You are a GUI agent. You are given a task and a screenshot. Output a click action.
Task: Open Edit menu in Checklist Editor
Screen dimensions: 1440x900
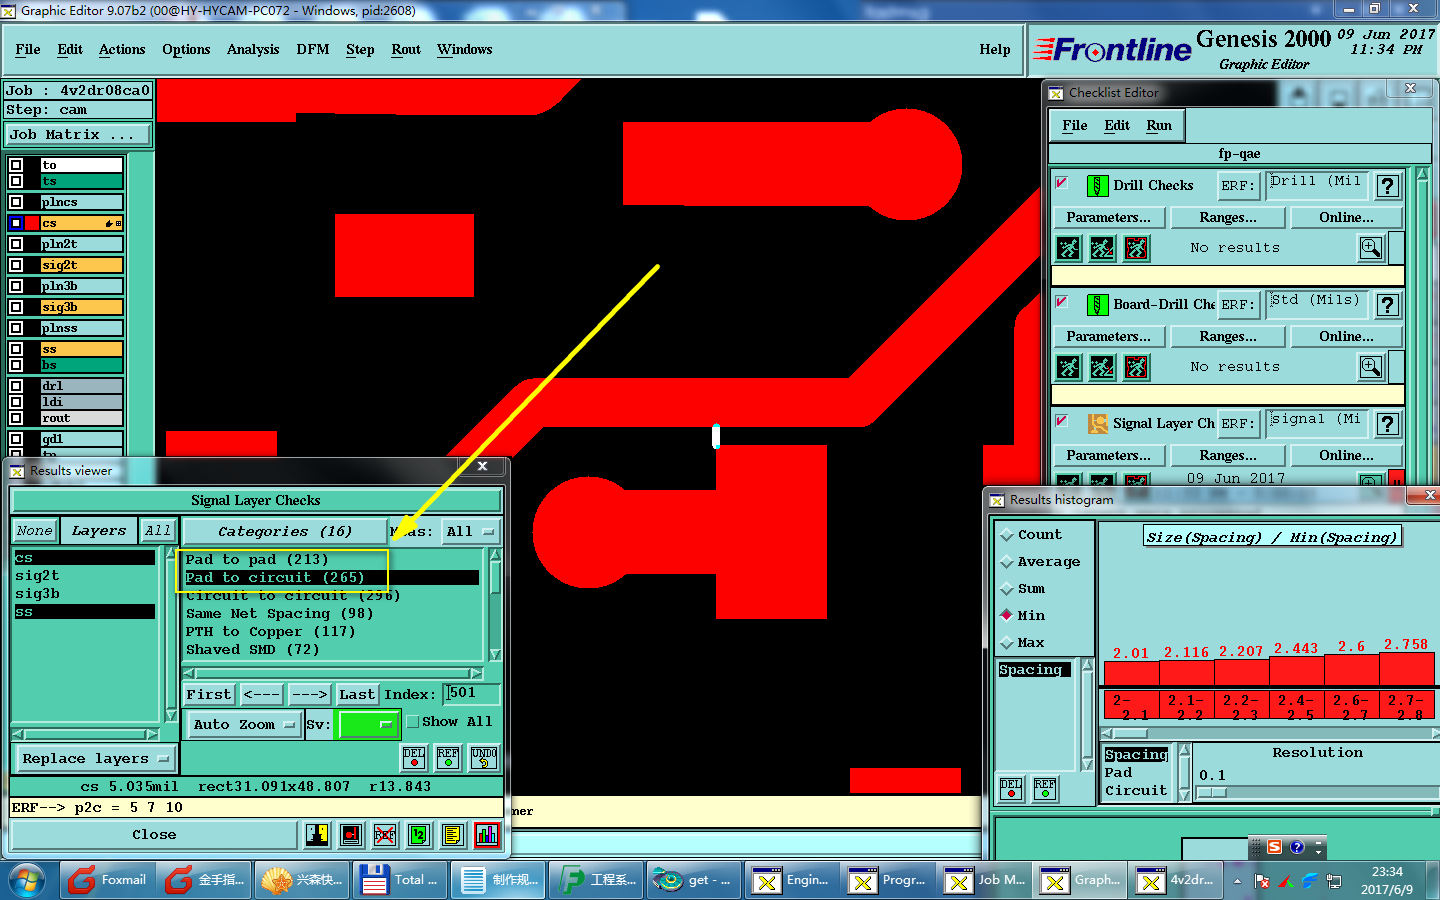[x=1117, y=126]
